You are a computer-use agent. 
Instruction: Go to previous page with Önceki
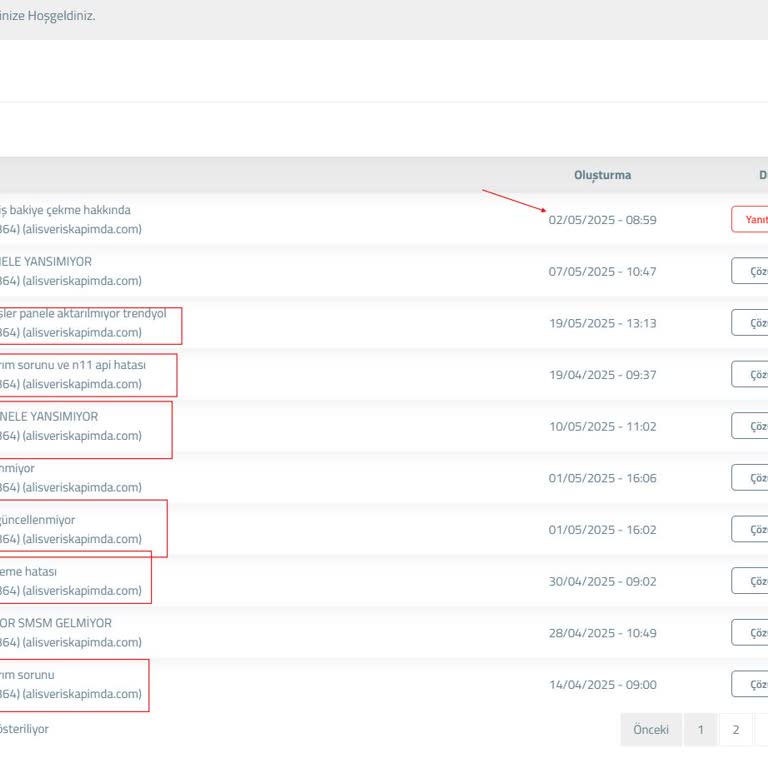point(651,730)
